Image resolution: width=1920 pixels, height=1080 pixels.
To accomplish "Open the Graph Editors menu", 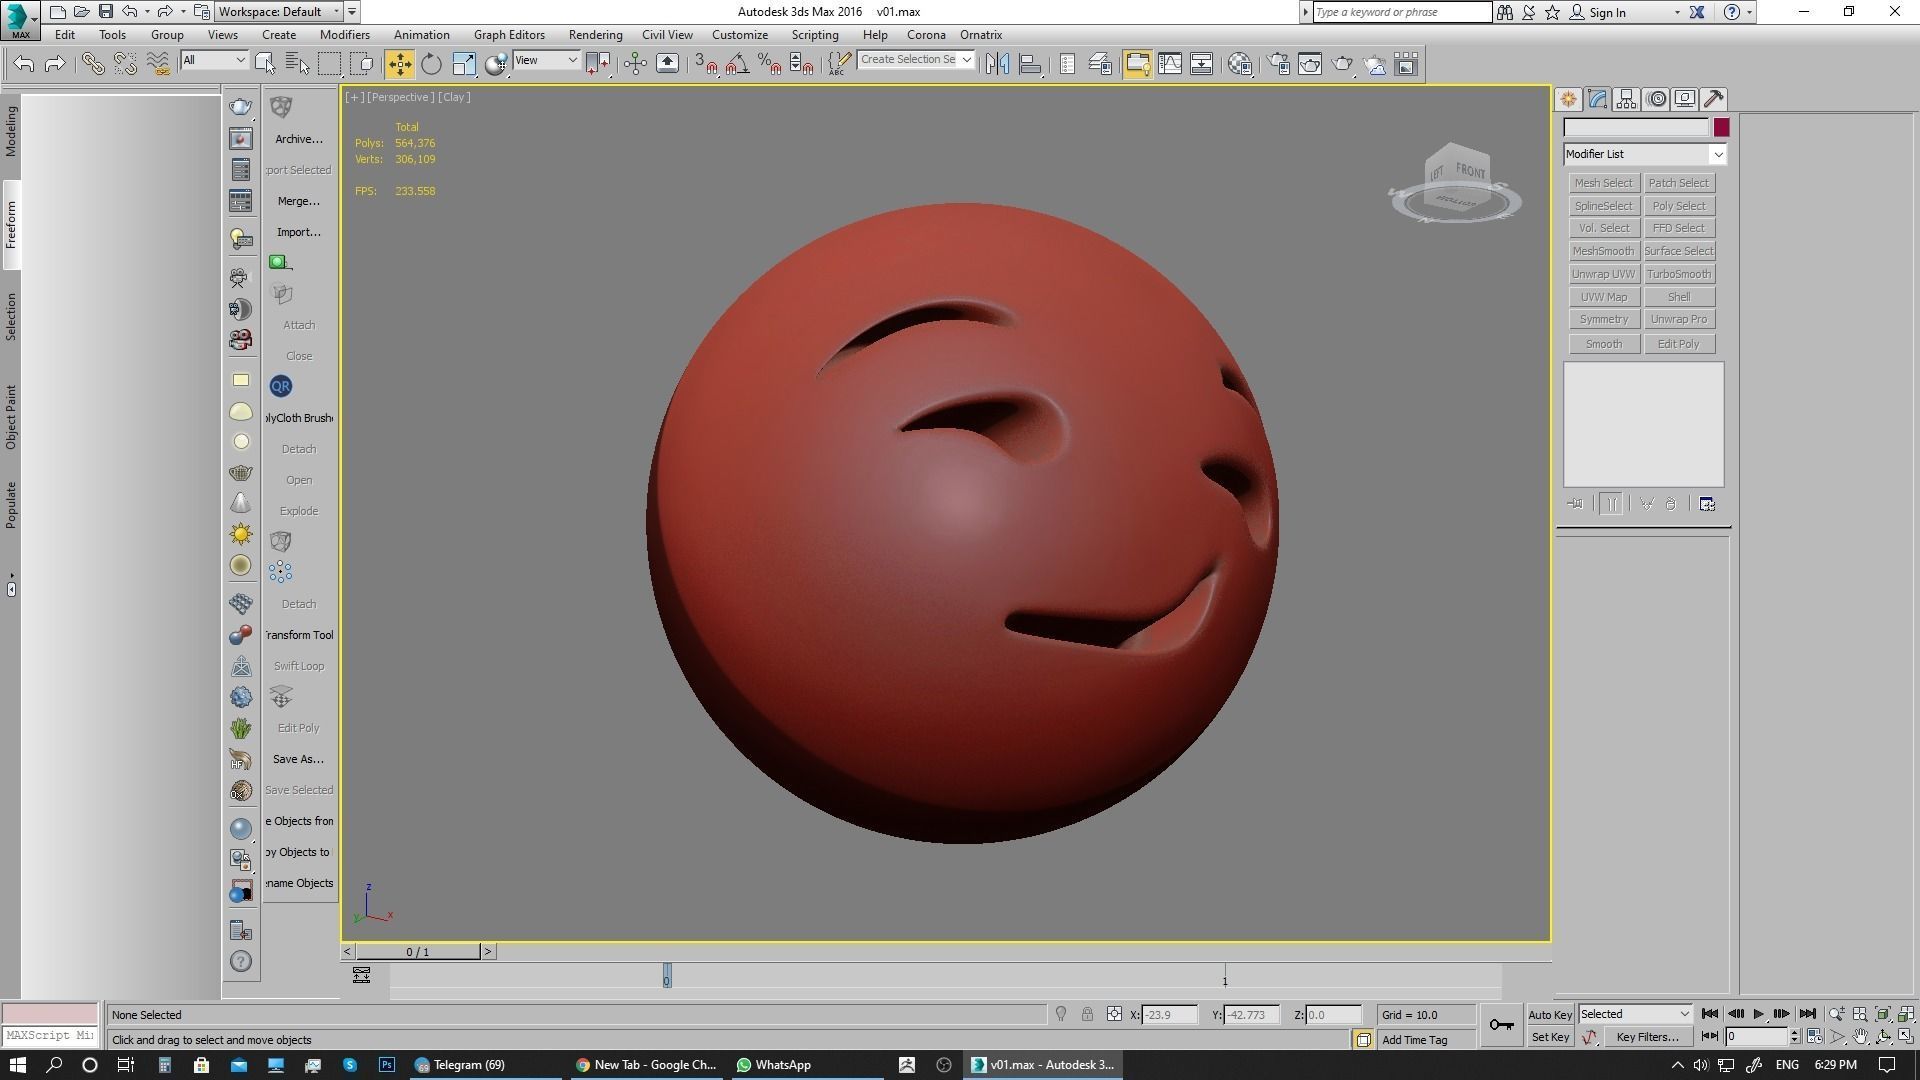I will pyautogui.click(x=509, y=35).
